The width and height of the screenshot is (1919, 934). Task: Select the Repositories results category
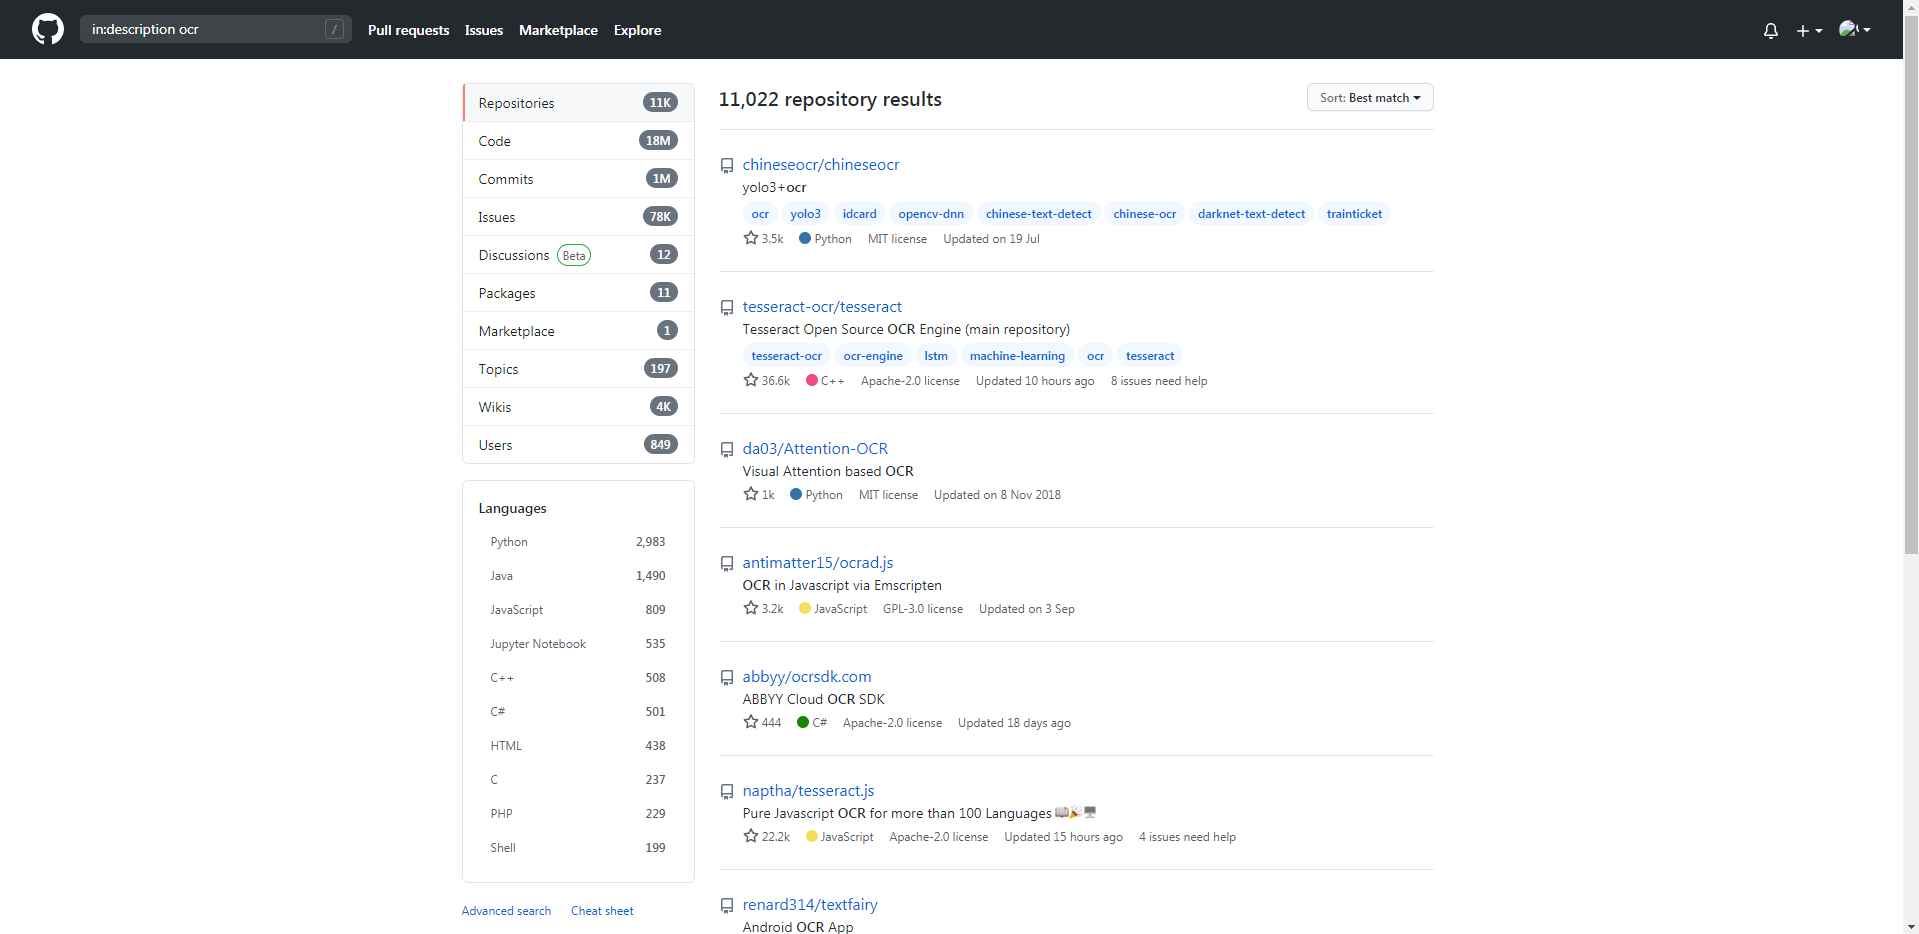578,103
